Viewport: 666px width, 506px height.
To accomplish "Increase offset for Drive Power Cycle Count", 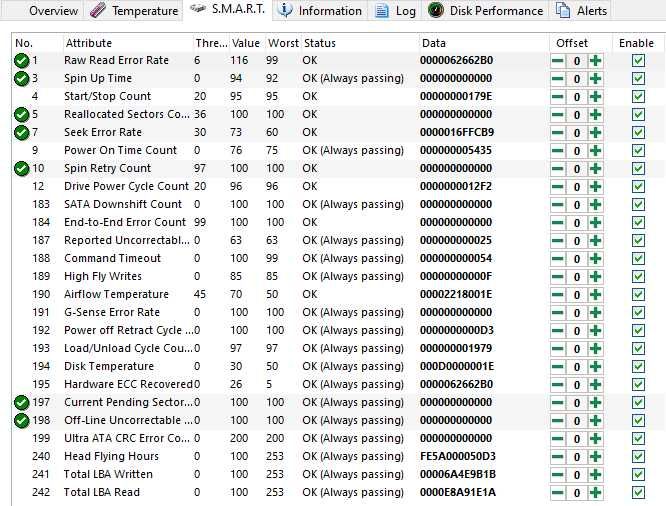I will pos(595,187).
